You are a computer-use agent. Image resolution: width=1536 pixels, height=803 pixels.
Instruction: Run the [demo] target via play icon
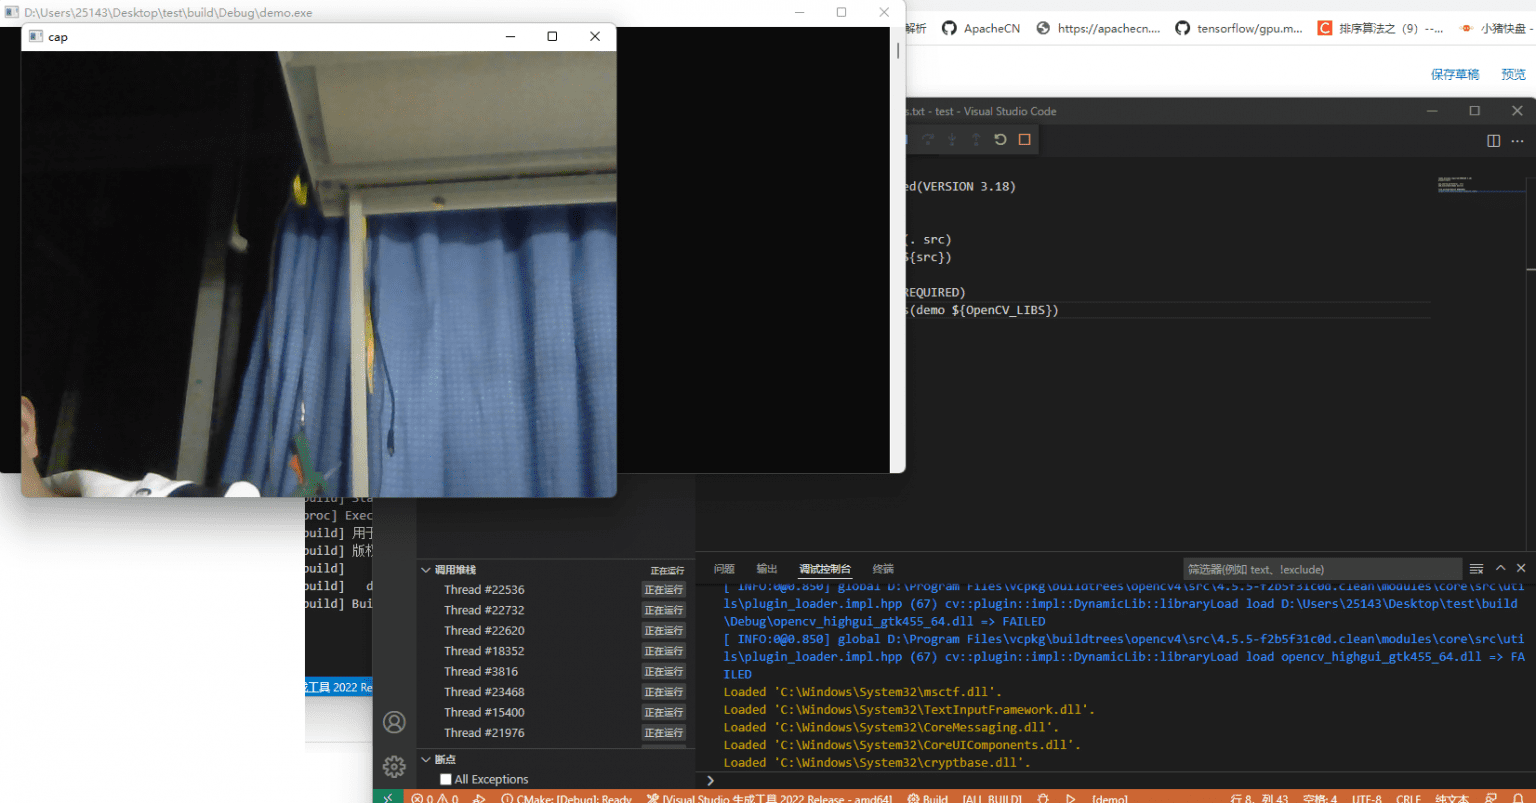tap(1070, 797)
